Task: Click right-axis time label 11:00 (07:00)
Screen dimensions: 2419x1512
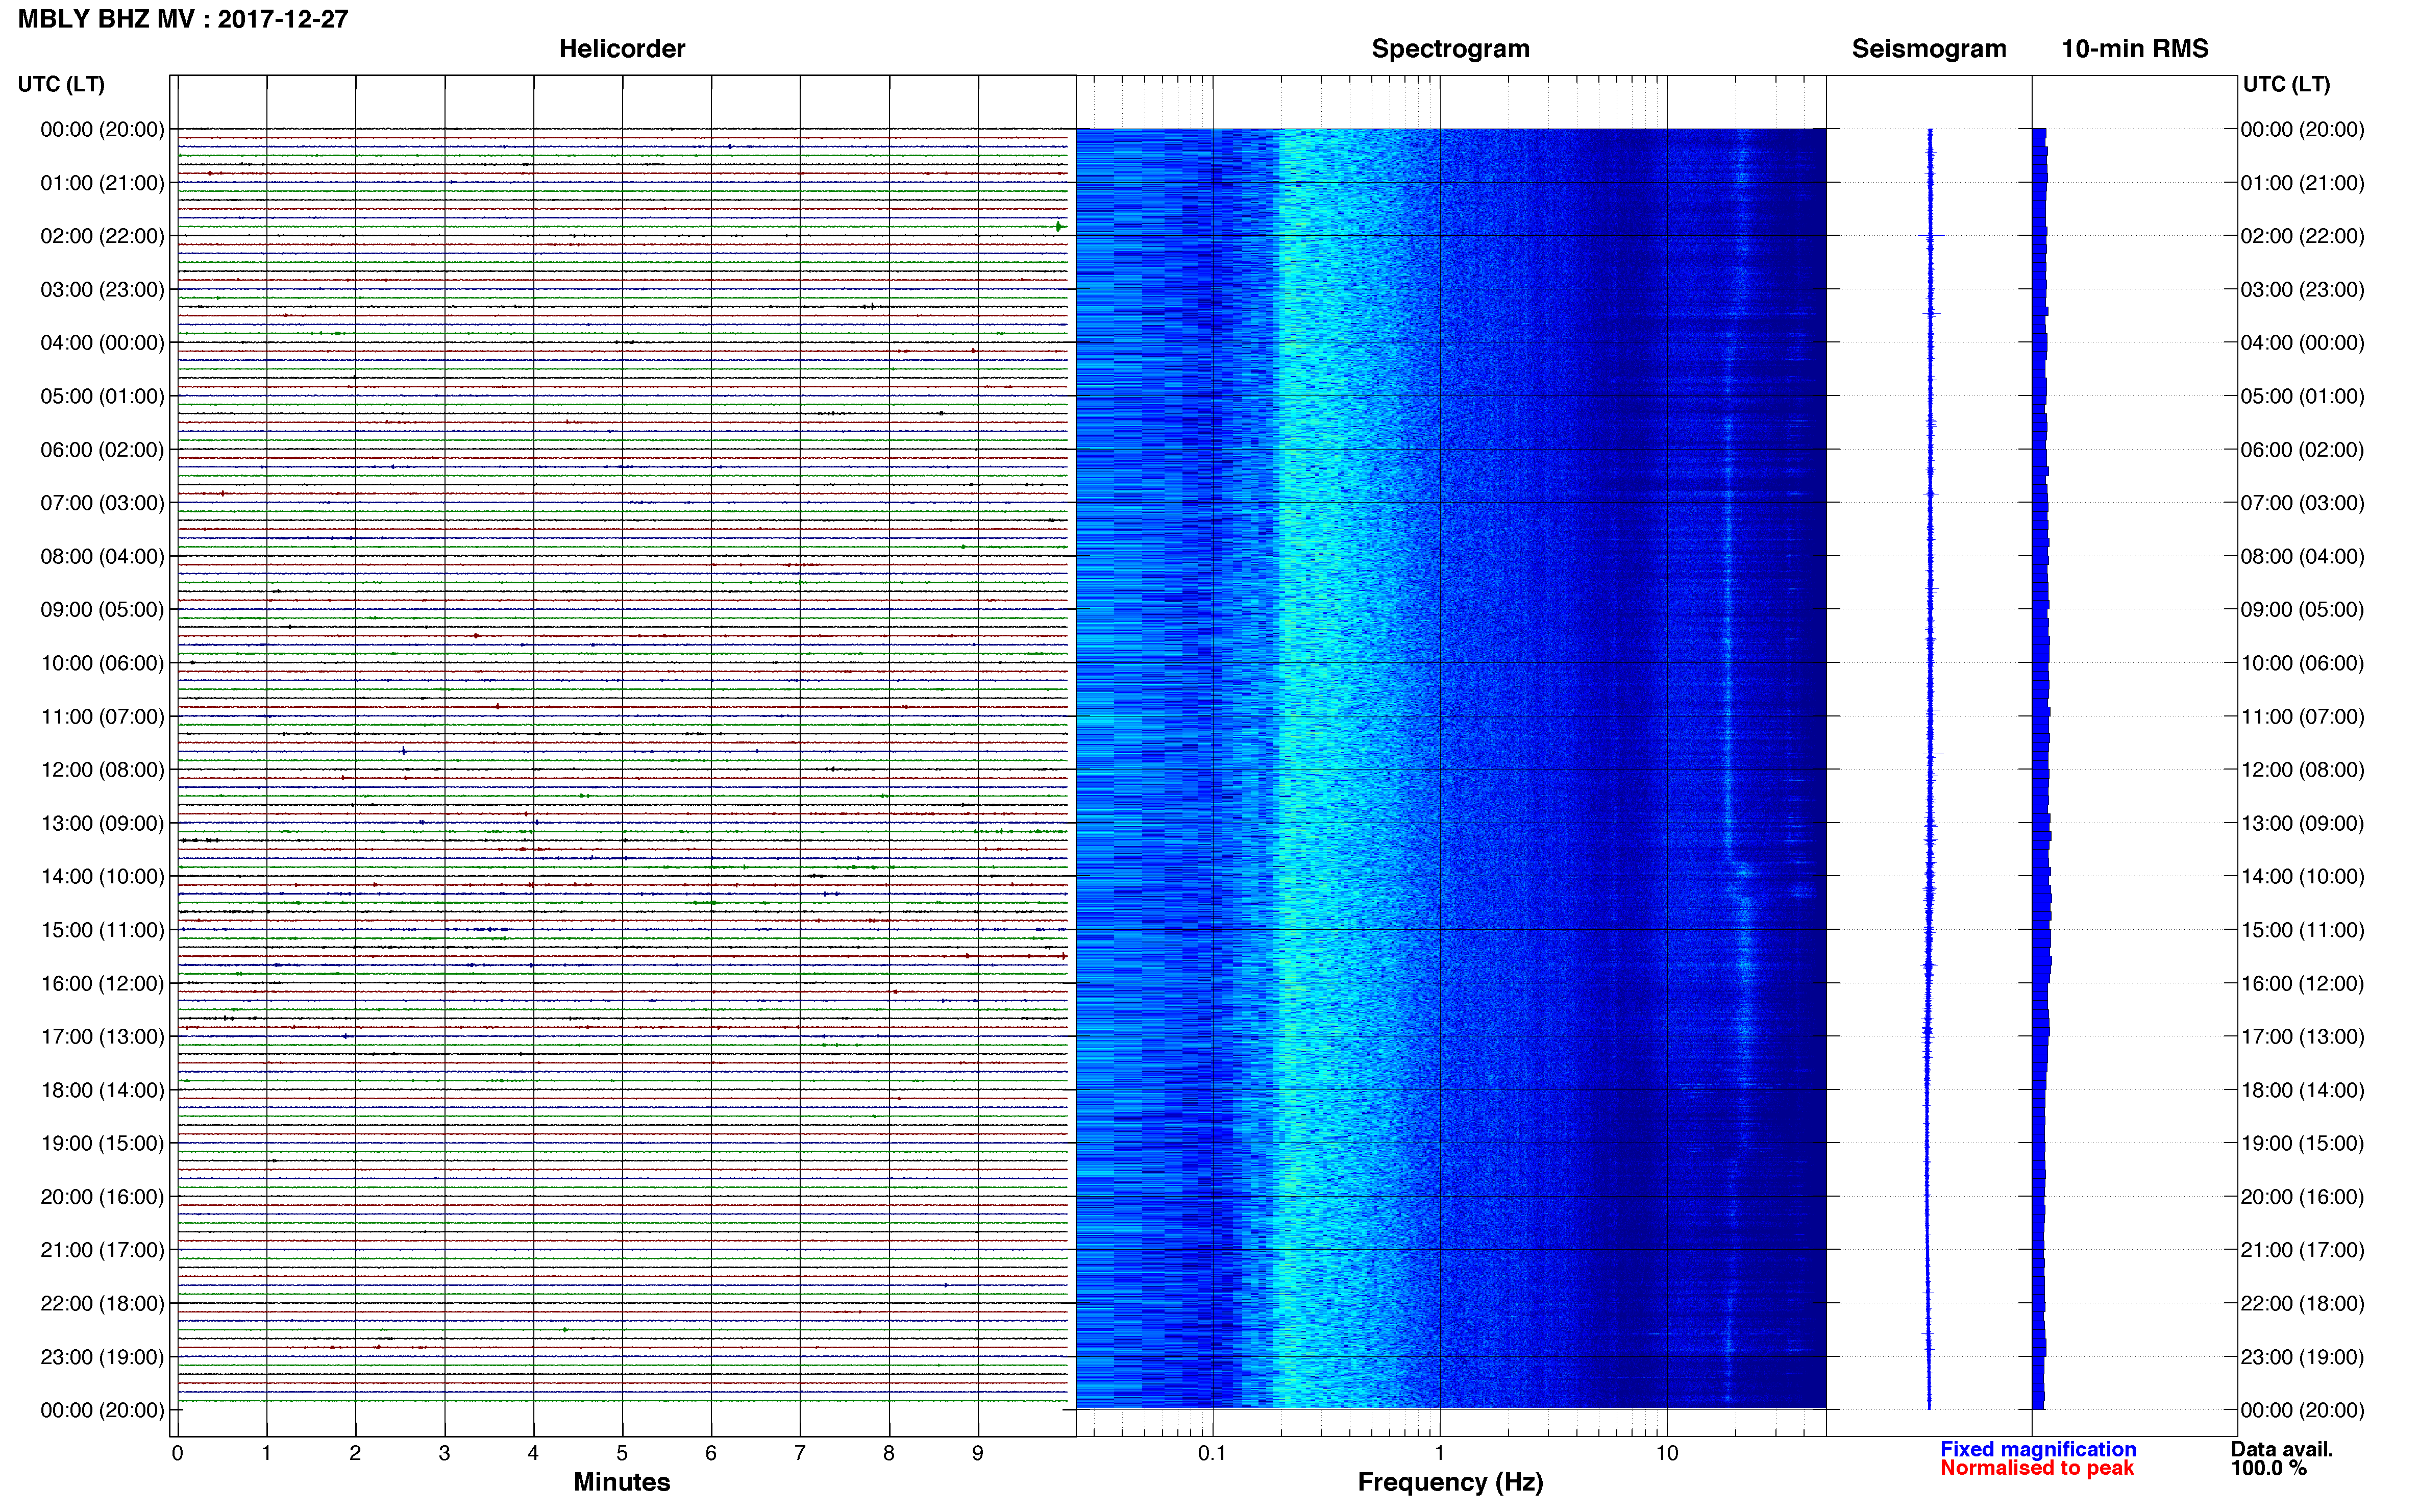Action: tap(2302, 717)
